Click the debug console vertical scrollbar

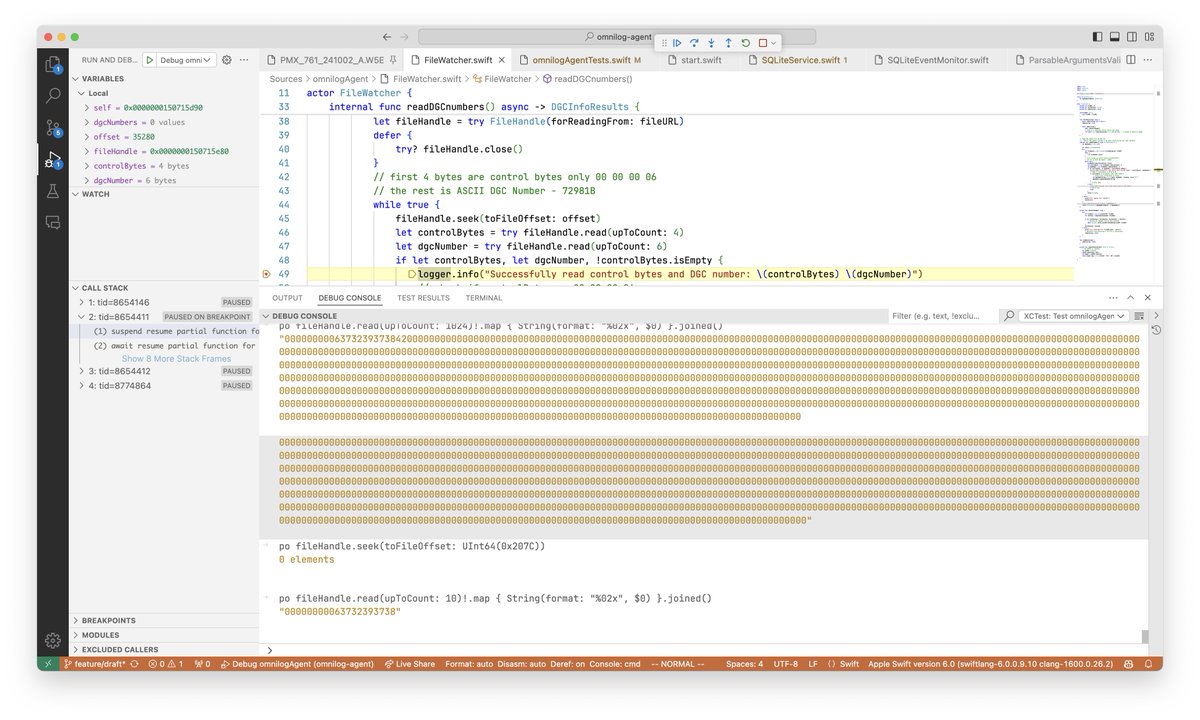tap(1145, 636)
